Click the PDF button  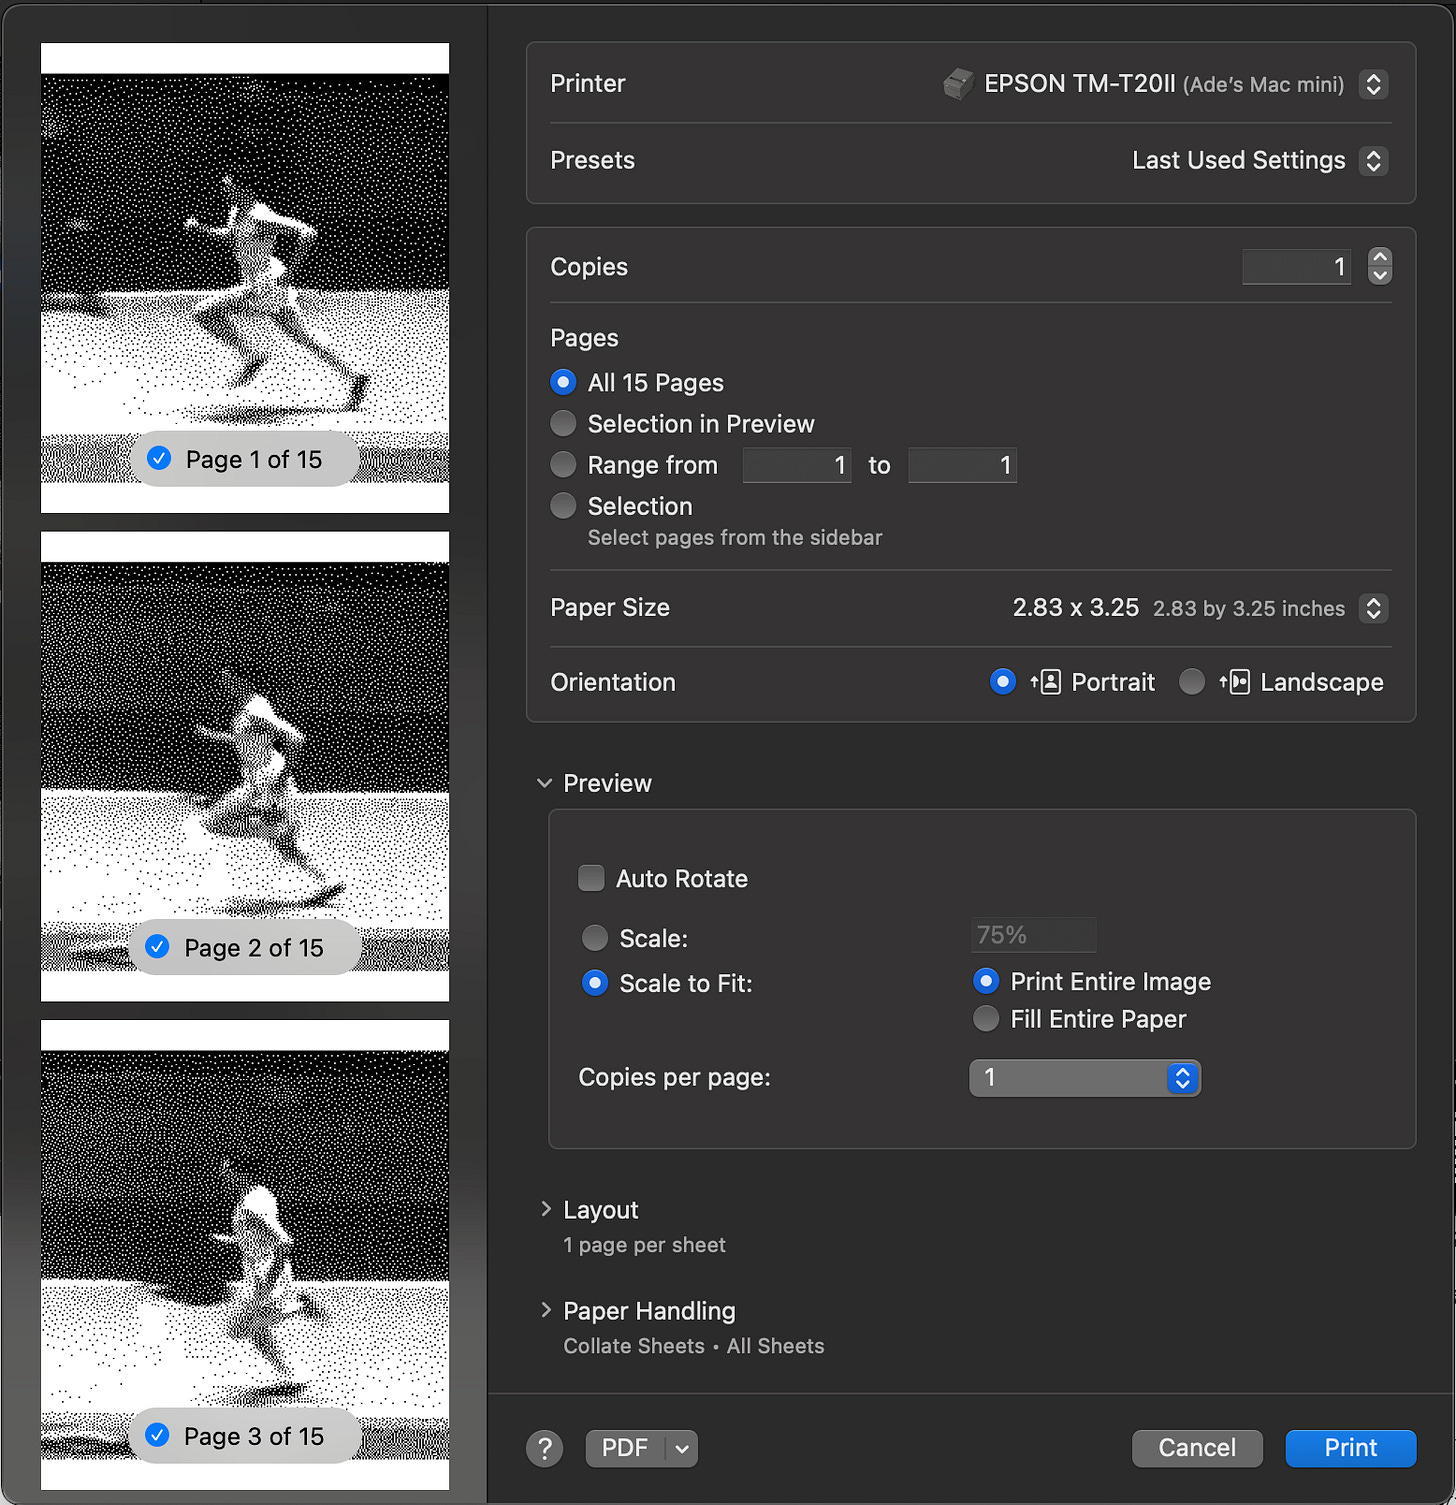point(625,1448)
